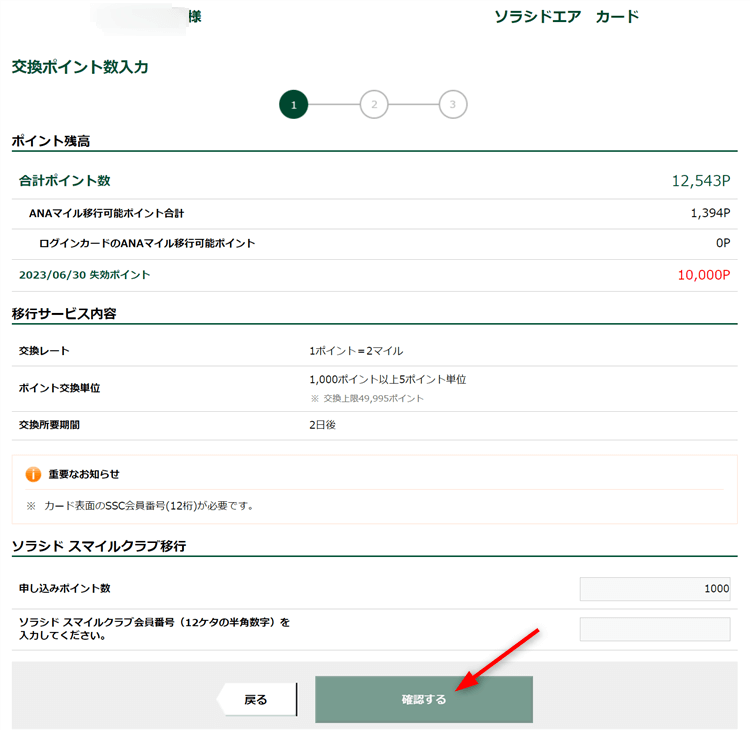Click the step 3 circle indicator
Image resolution: width=750 pixels, height=730 pixels.
(453, 104)
